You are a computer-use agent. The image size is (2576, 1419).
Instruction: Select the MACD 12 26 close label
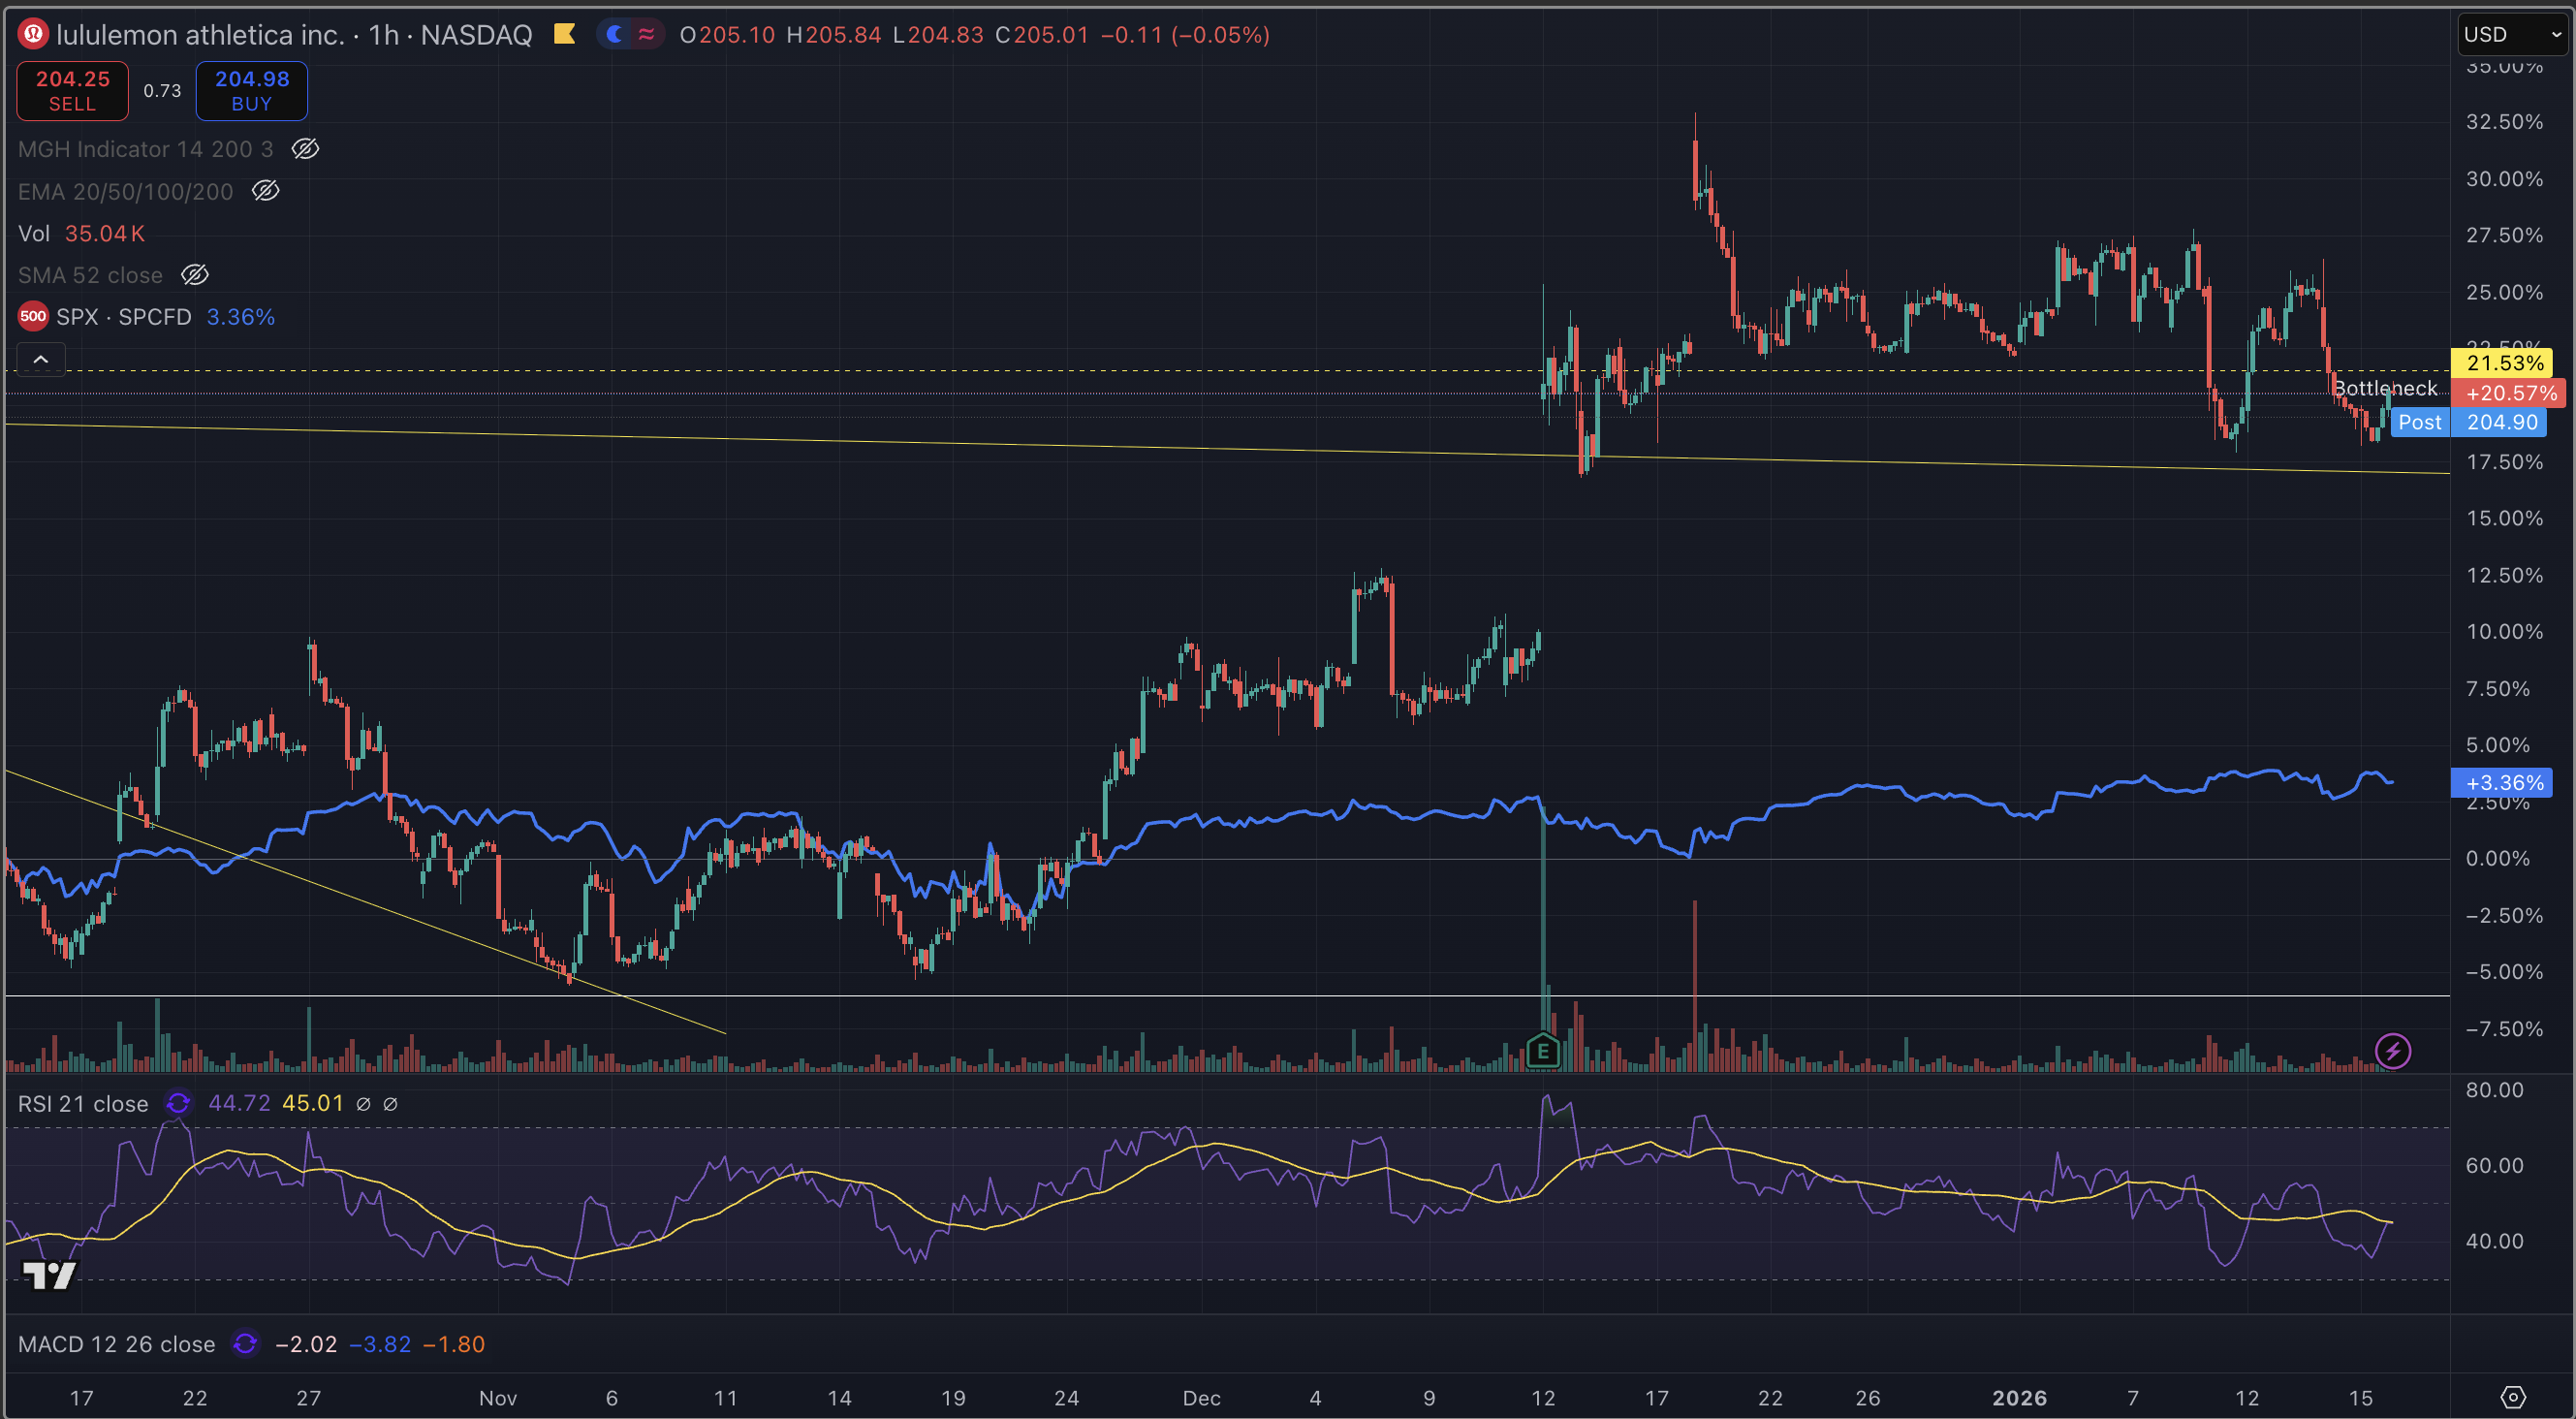click(116, 1344)
